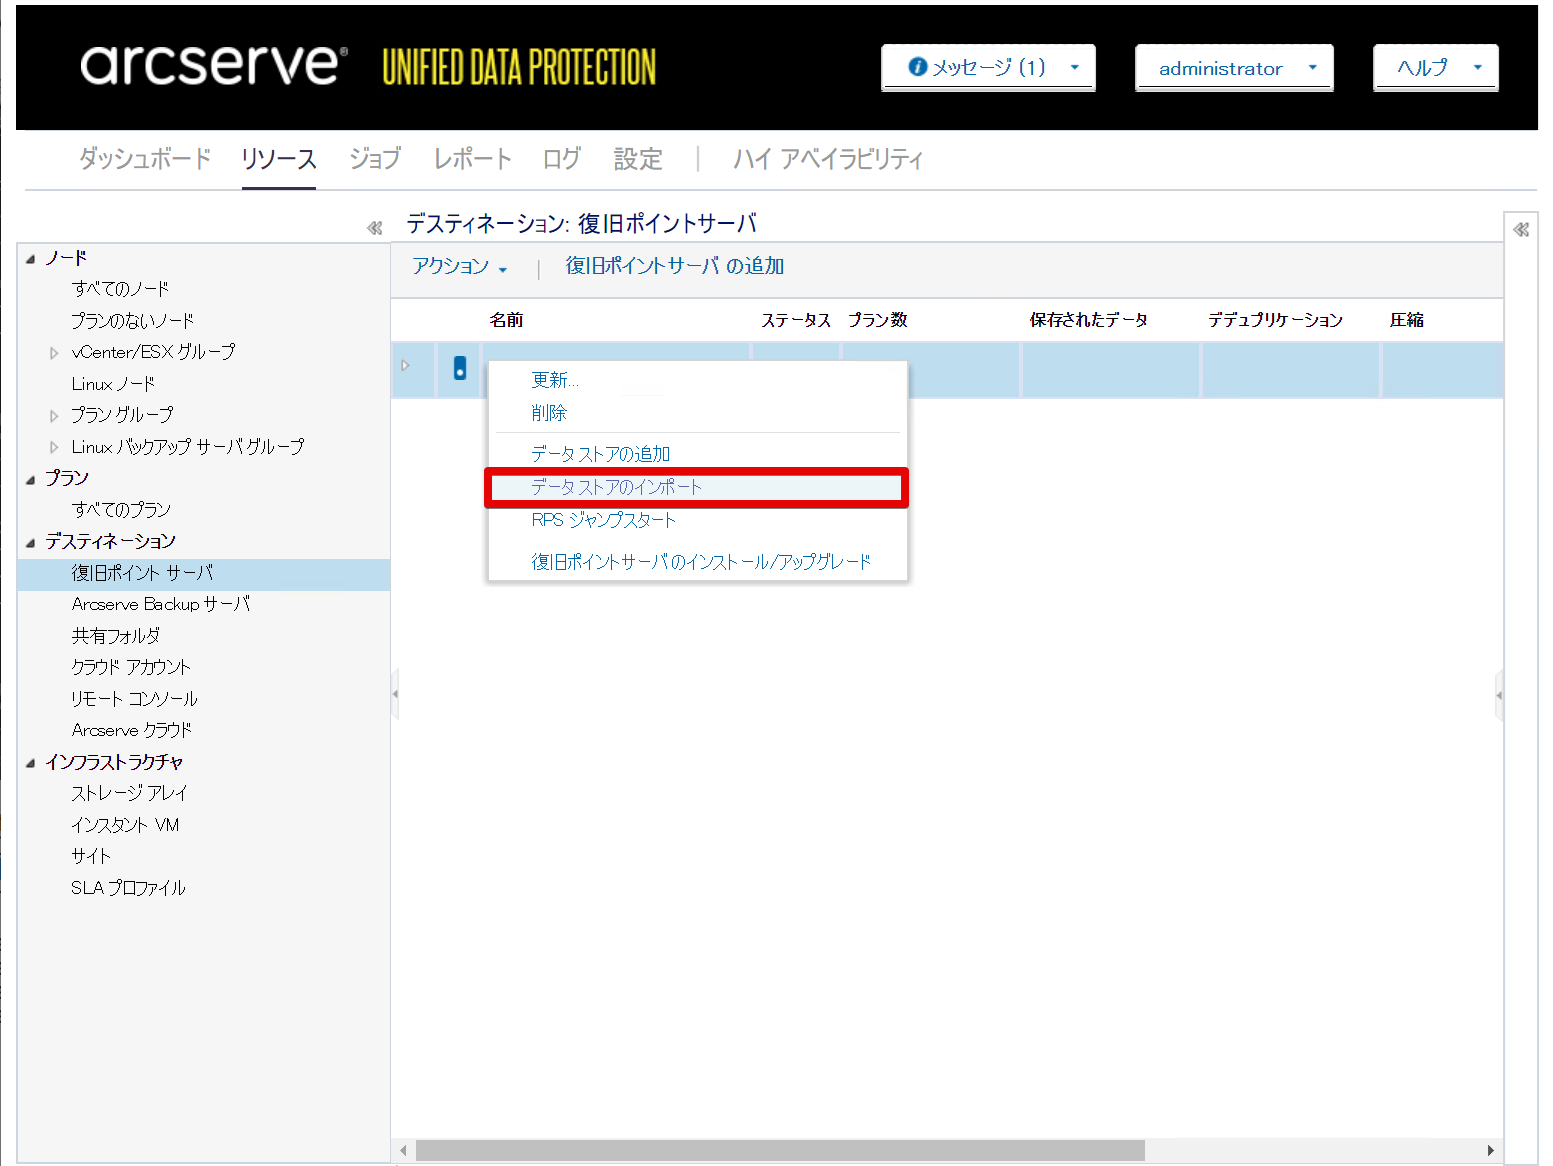The width and height of the screenshot is (1553, 1166).
Task: Click the info icon beside メッセージ (1)
Action: coord(917,67)
